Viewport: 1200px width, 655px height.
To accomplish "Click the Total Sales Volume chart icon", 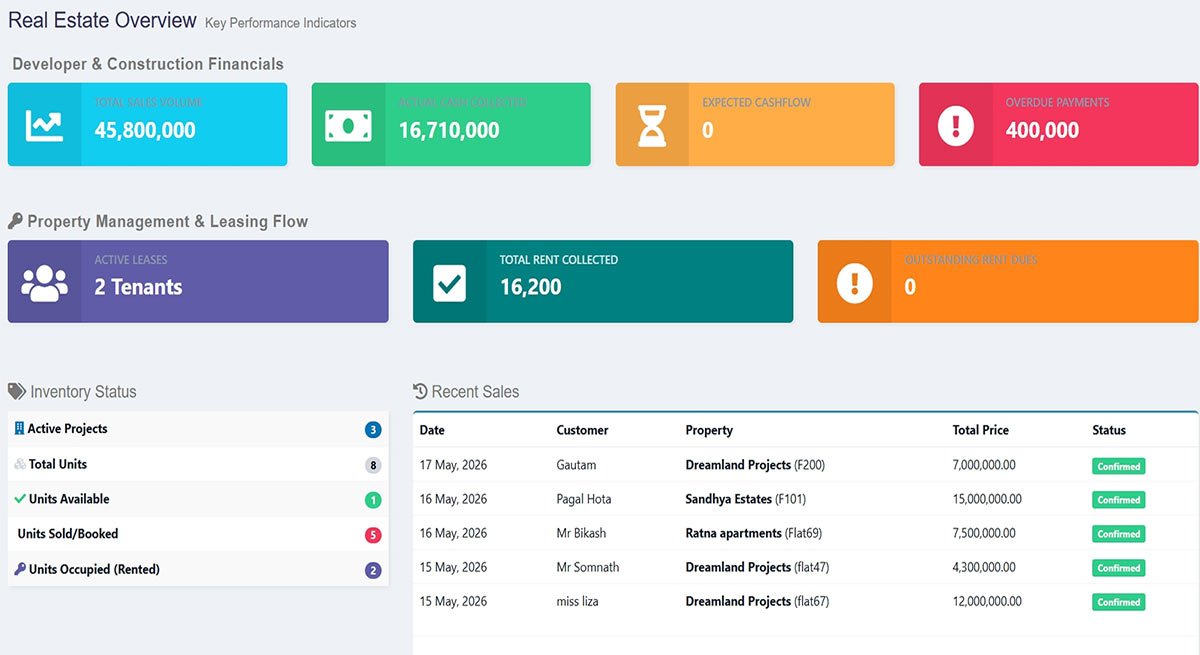I will click(44, 125).
